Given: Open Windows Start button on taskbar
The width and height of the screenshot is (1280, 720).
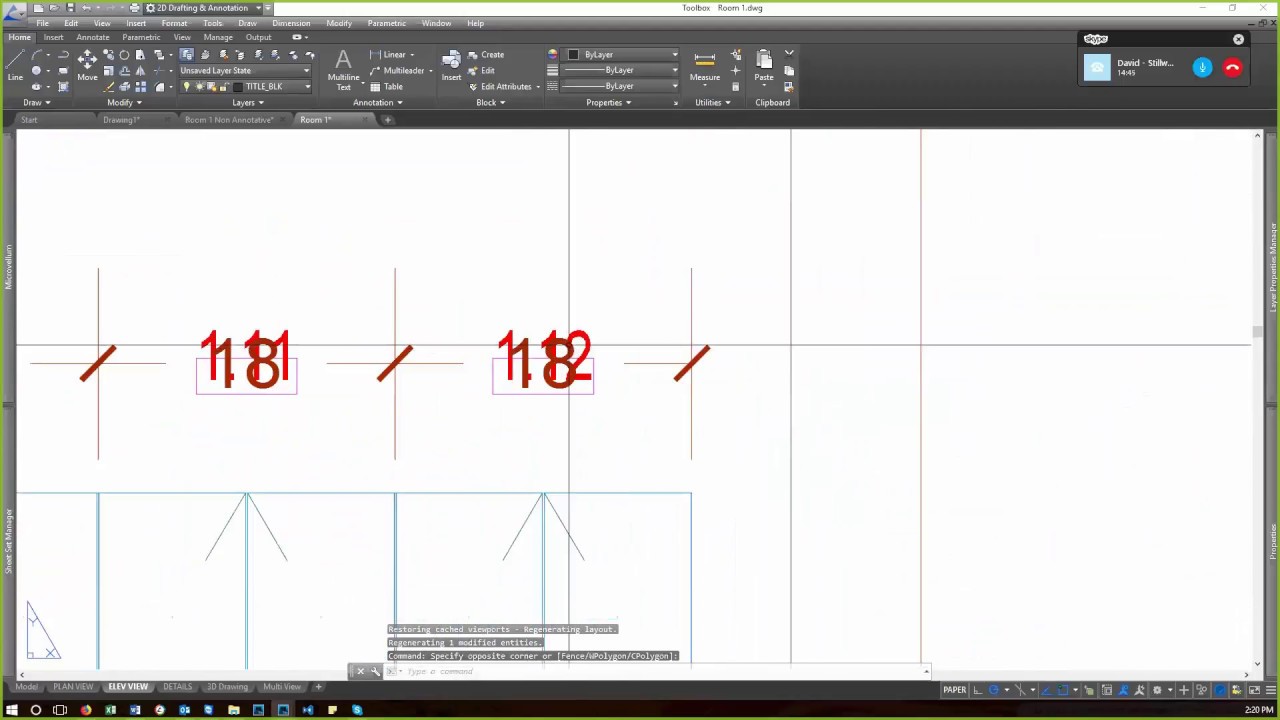Looking at the screenshot, I should pos(12,710).
